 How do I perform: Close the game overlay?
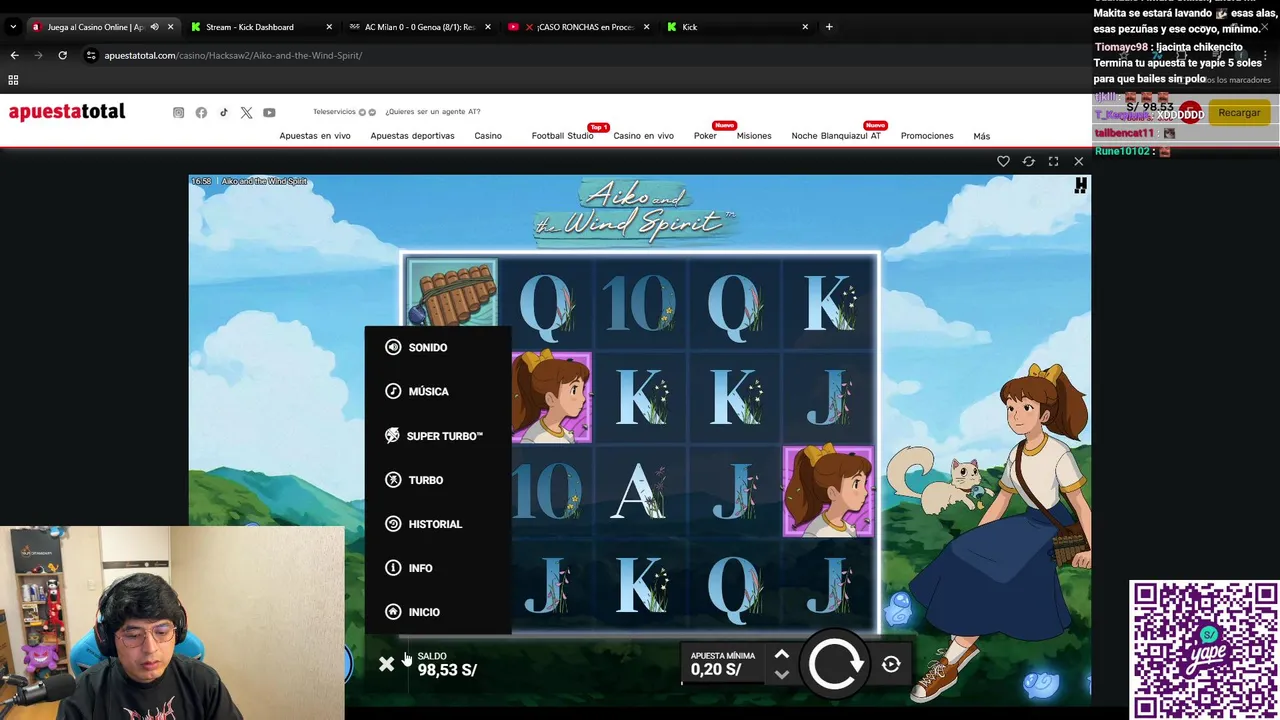(x=1078, y=161)
